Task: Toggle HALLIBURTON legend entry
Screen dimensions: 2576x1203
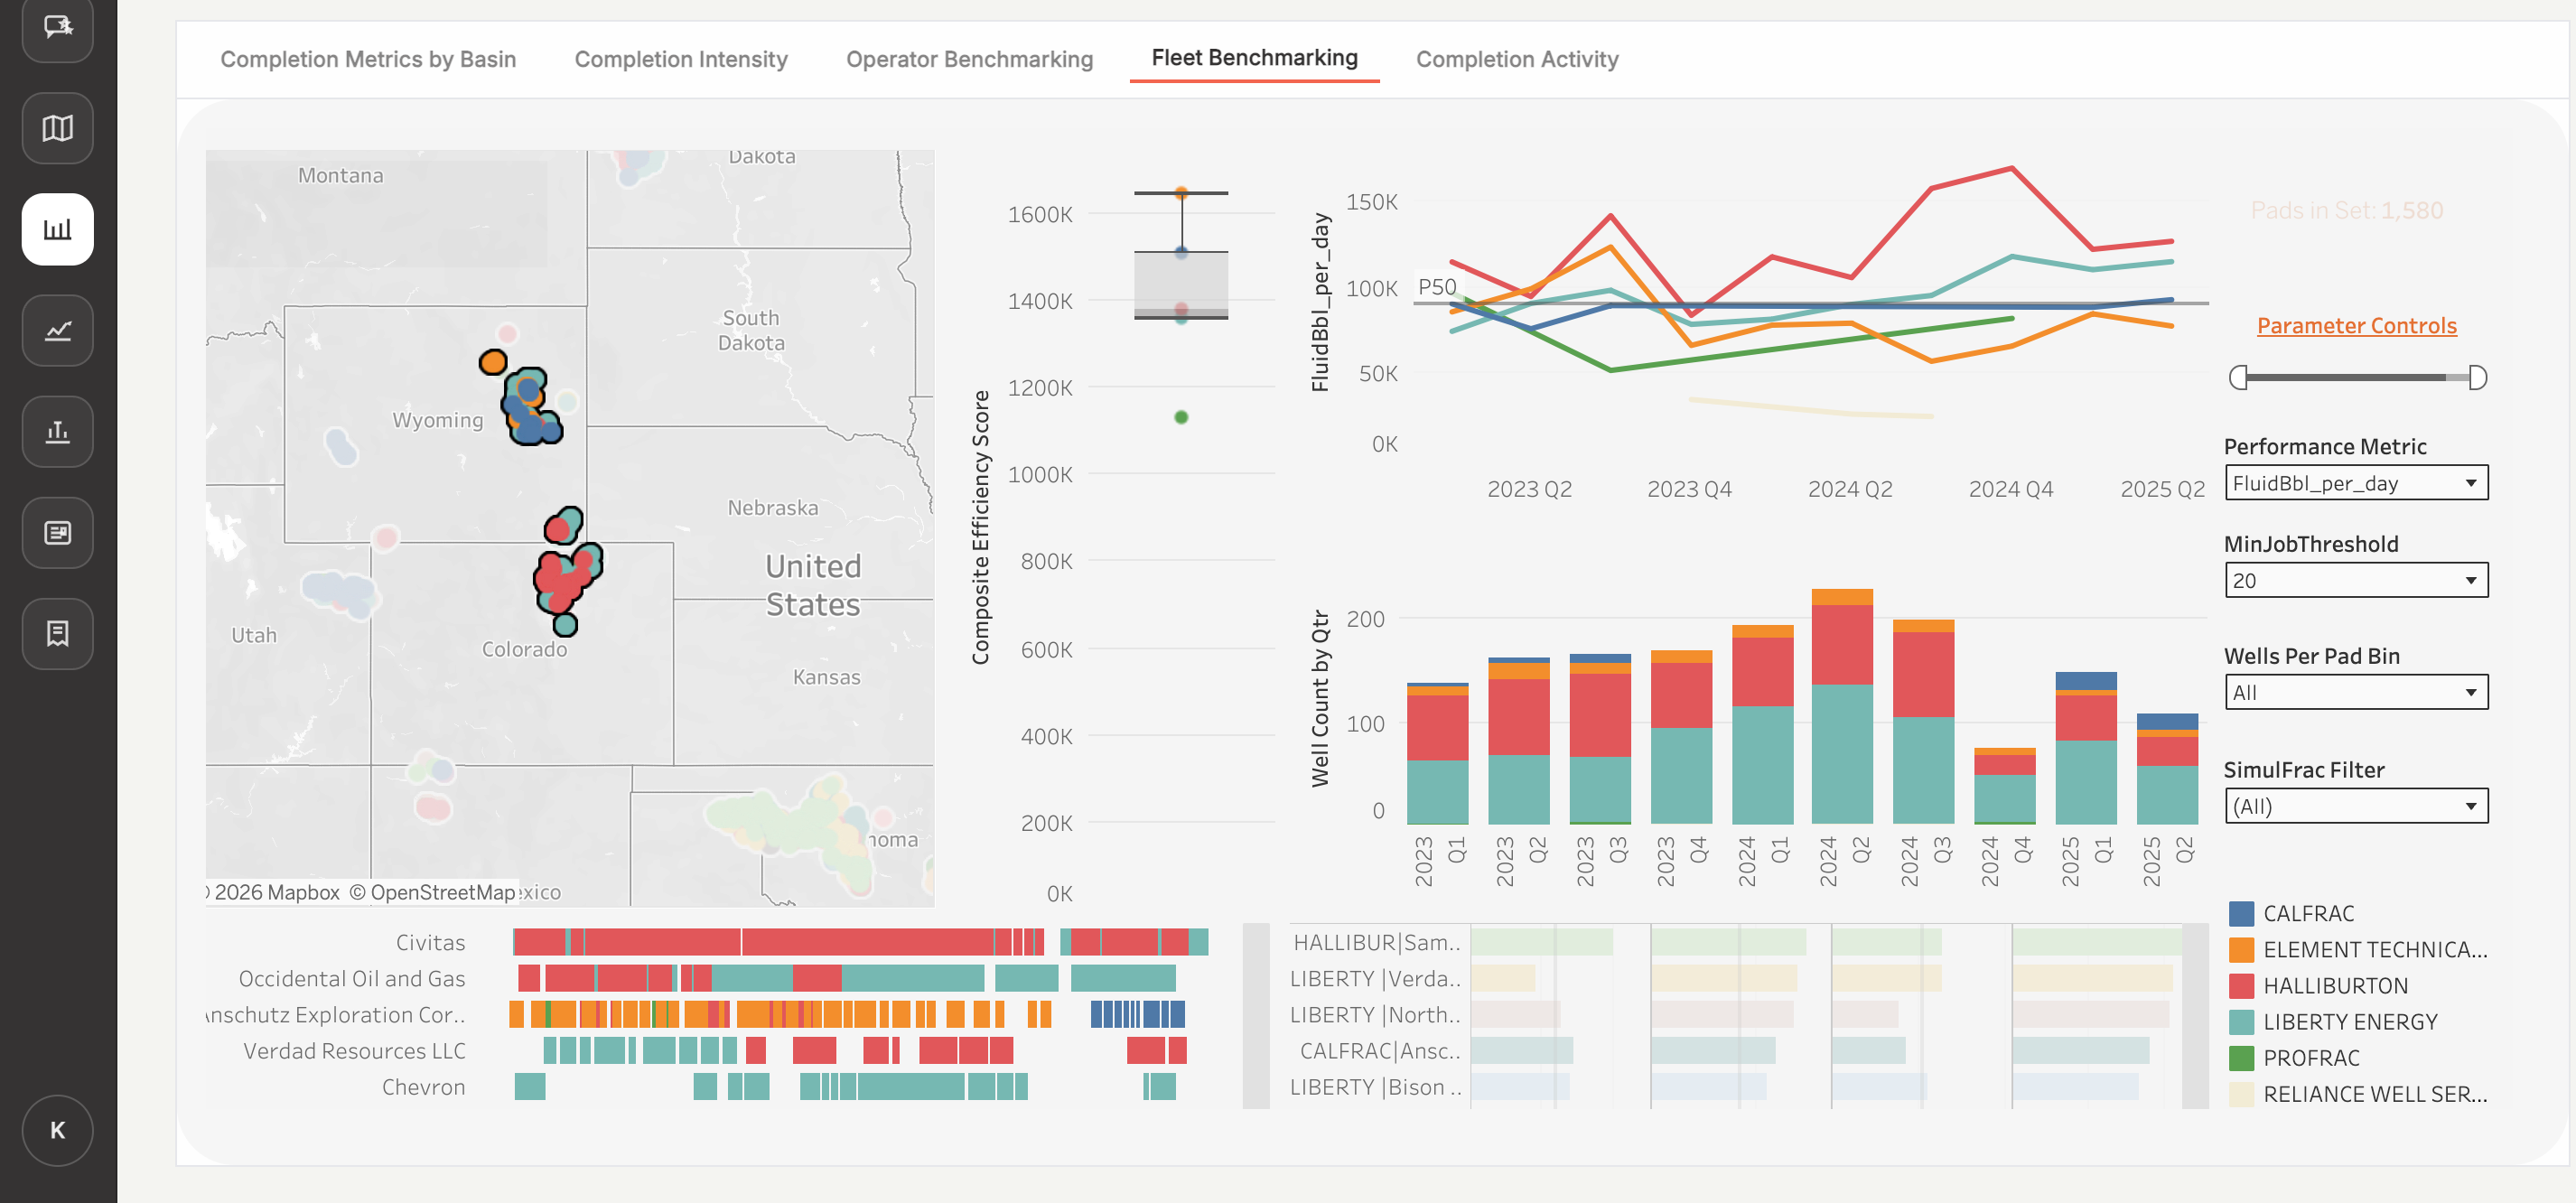Action: (x=2334, y=985)
